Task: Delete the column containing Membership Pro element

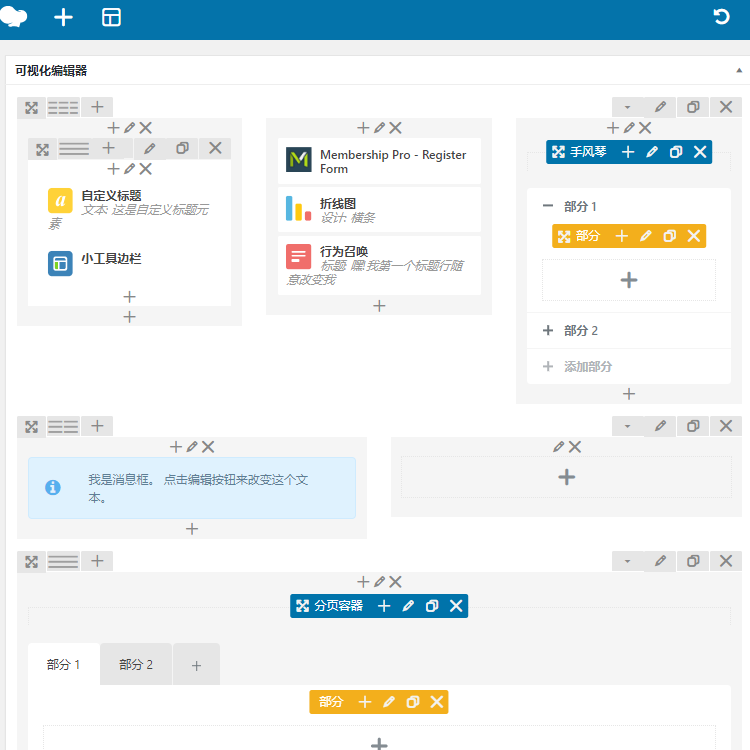Action: pos(396,128)
